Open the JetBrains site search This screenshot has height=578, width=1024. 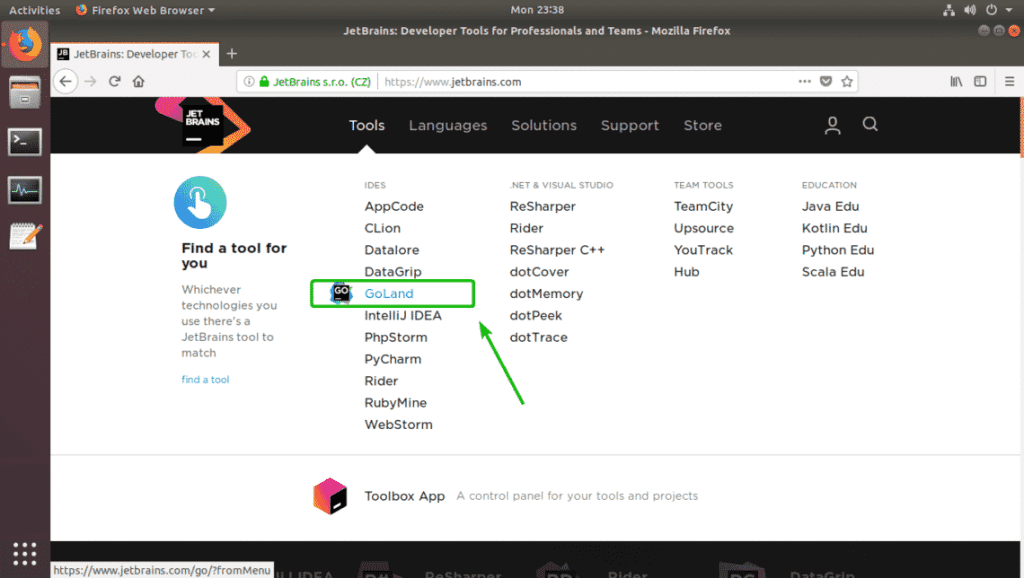[x=870, y=124]
